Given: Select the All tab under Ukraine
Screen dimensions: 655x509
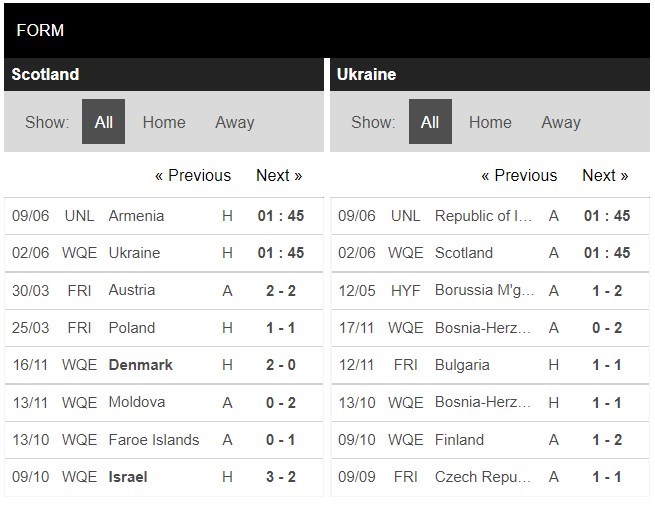Looking at the screenshot, I should (430, 122).
